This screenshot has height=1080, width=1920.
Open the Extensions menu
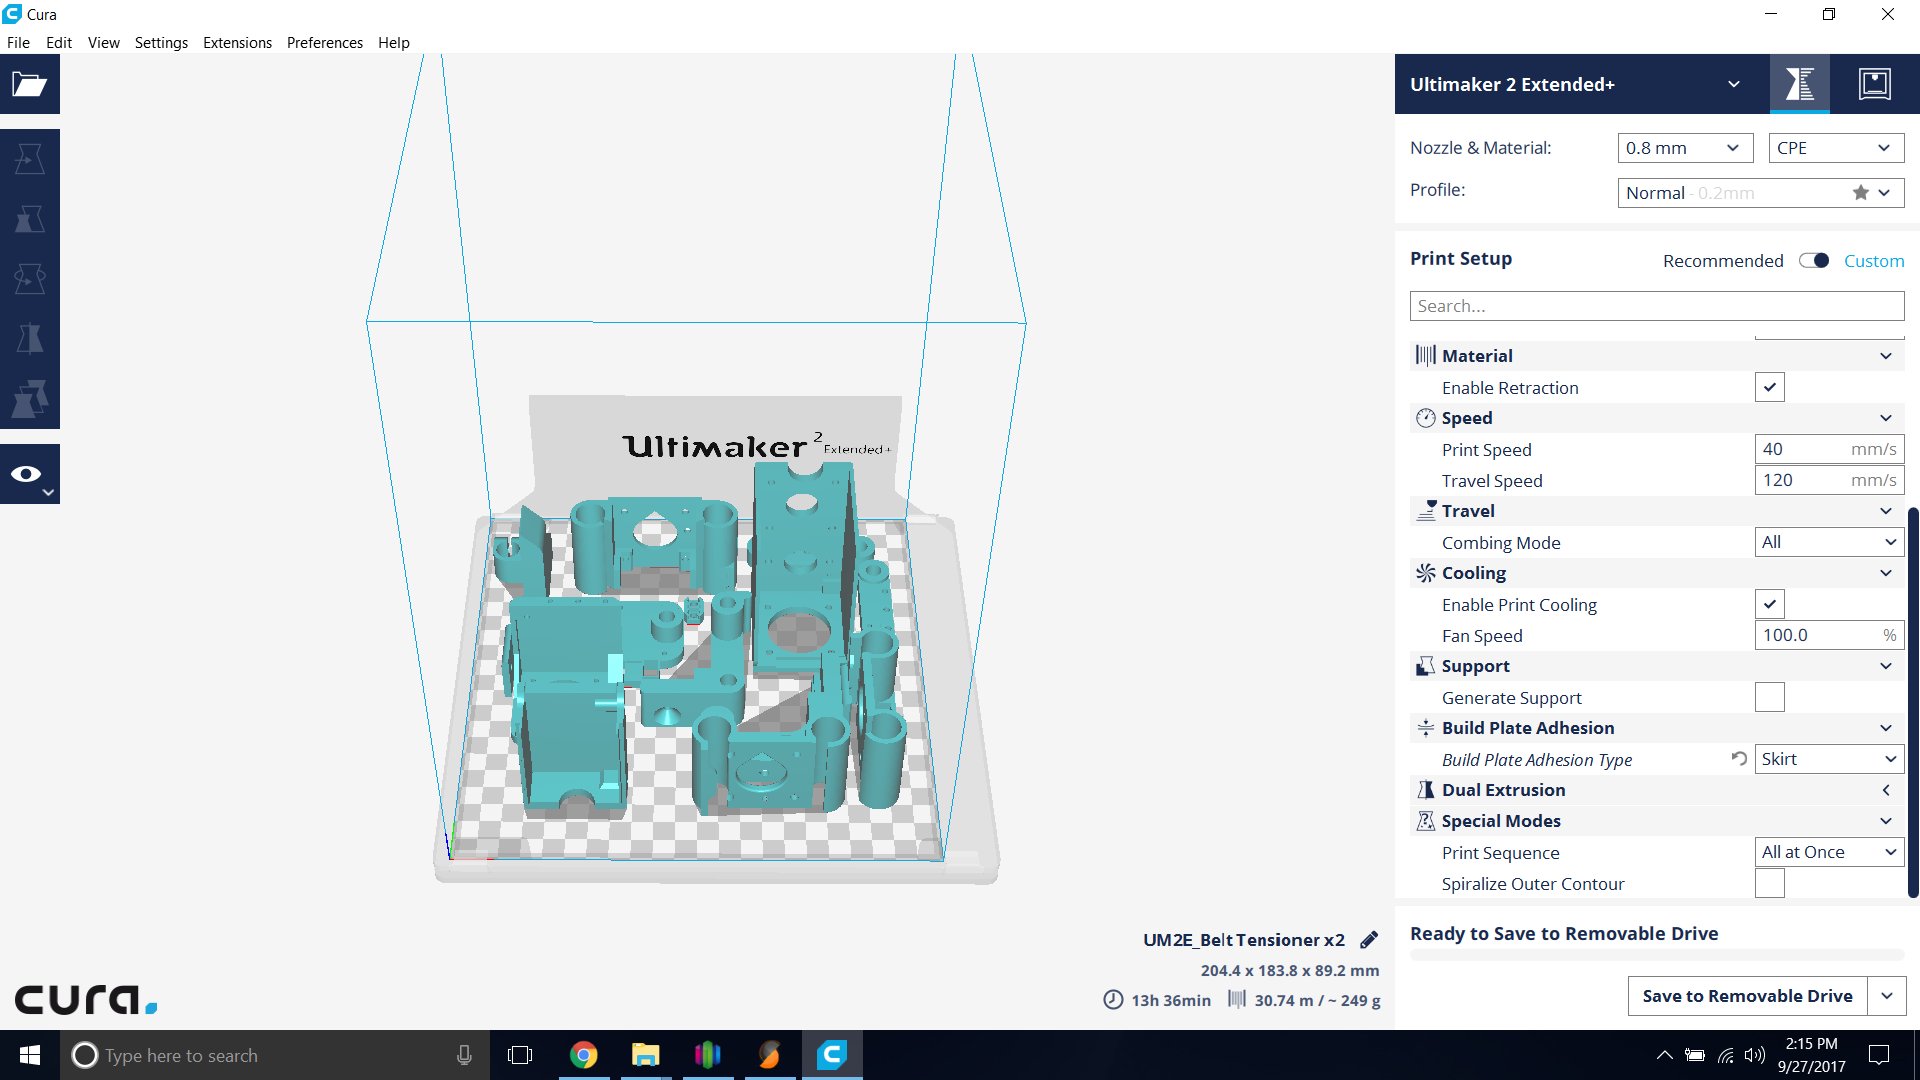point(237,43)
